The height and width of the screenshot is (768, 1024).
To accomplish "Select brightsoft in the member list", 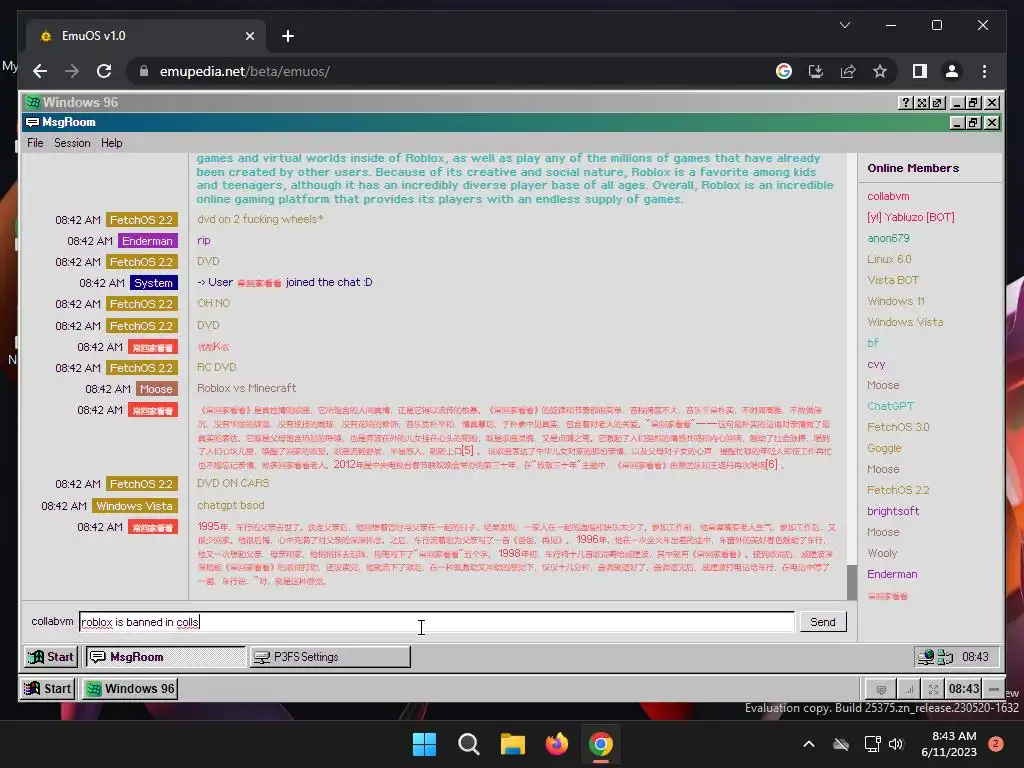I will click(x=893, y=511).
